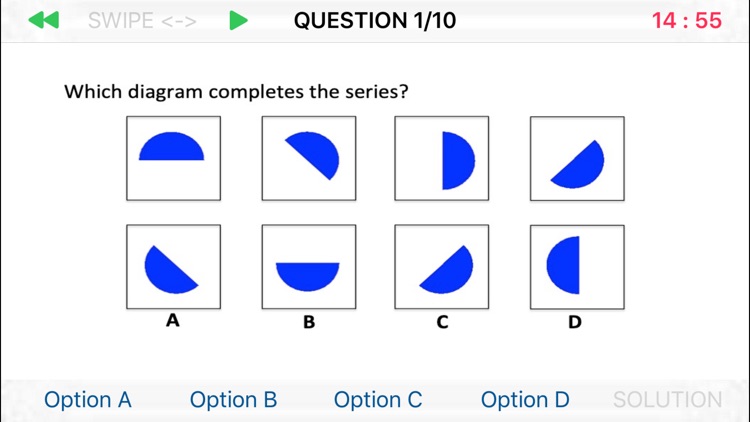Image resolution: width=750 pixels, height=422 pixels.
Task: Tap the third series diagram with right semicircle
Action: point(442,158)
